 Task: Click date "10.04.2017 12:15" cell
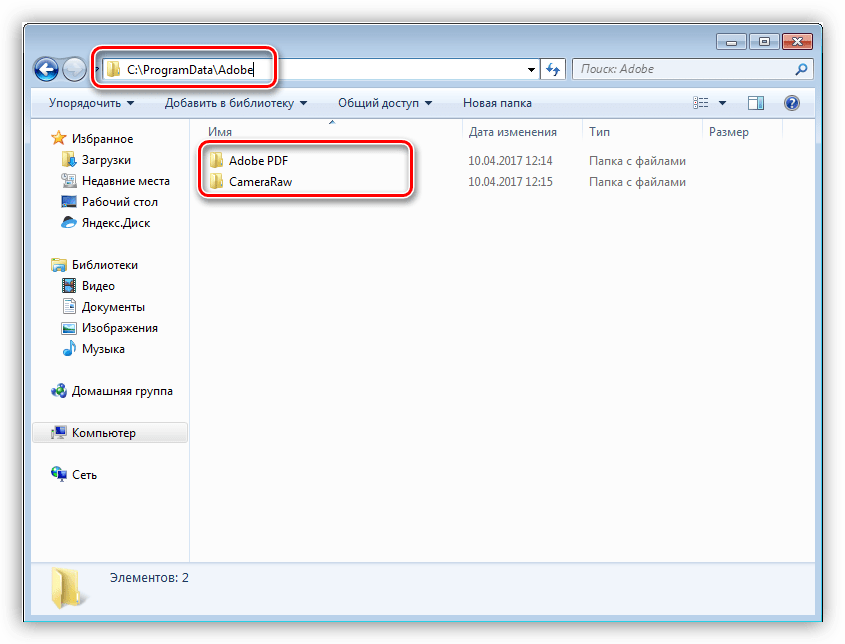(510, 182)
